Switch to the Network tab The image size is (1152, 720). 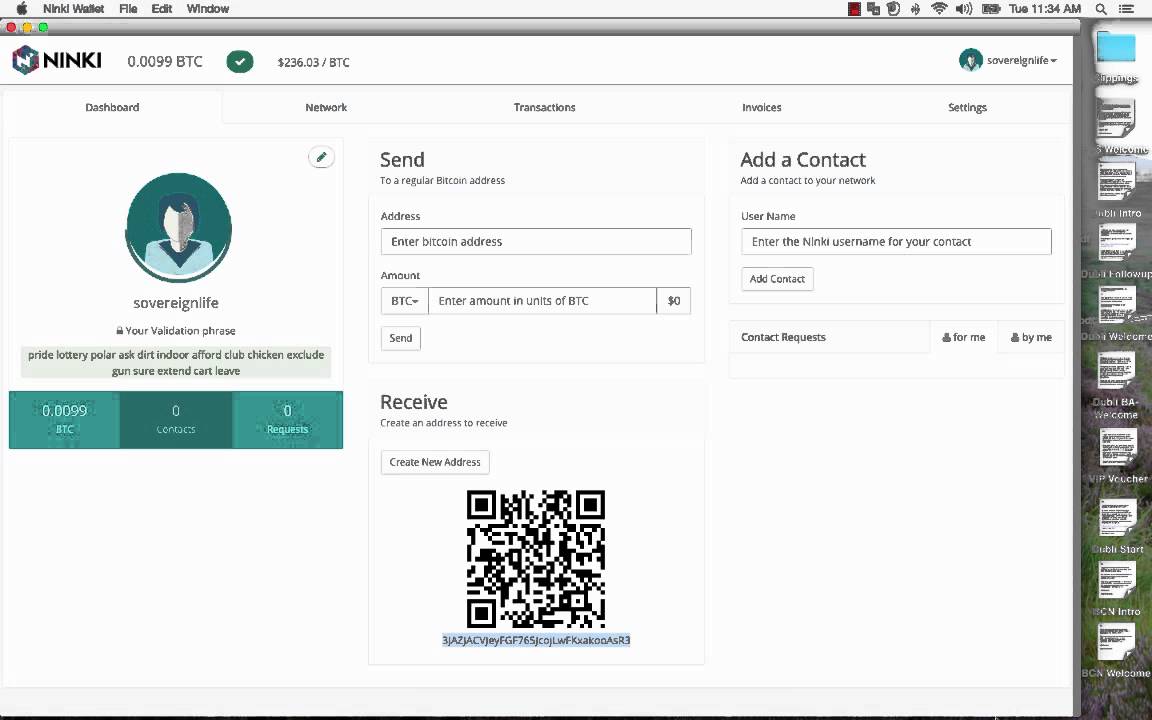326,107
